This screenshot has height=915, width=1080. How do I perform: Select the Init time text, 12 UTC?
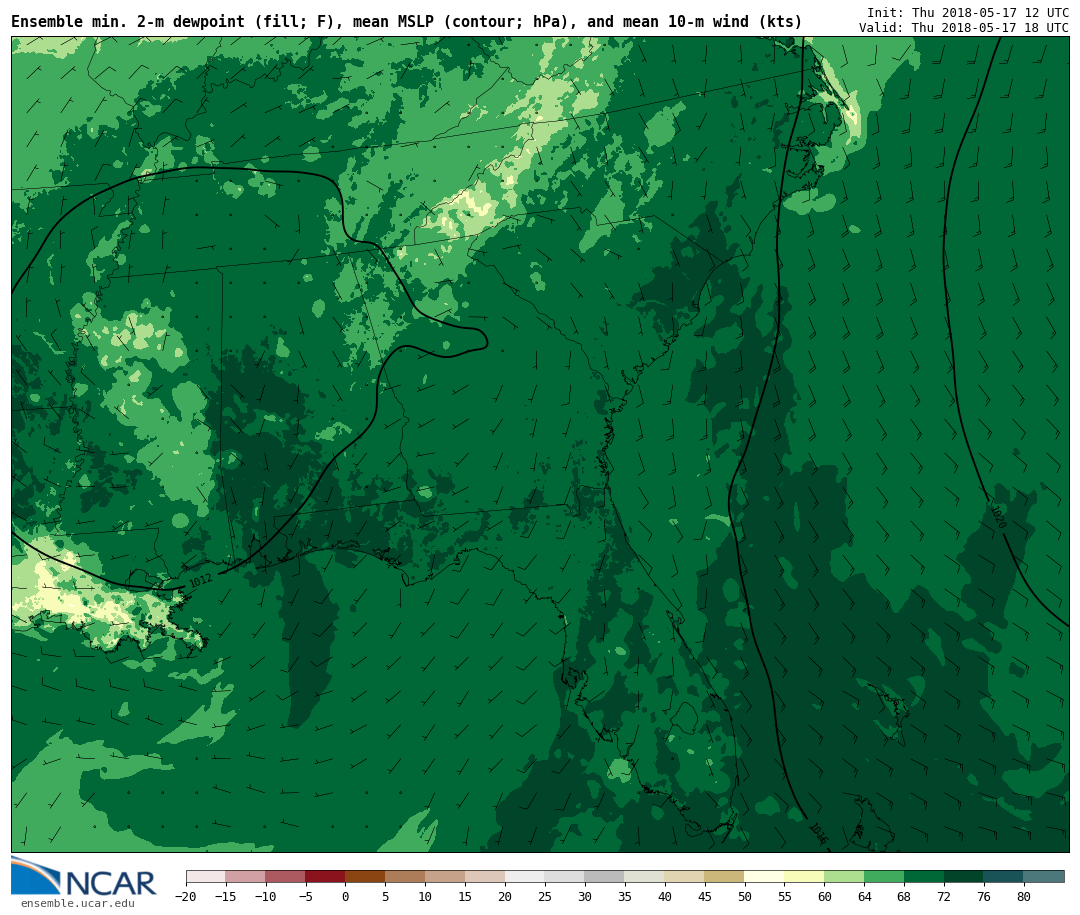[x=968, y=12]
